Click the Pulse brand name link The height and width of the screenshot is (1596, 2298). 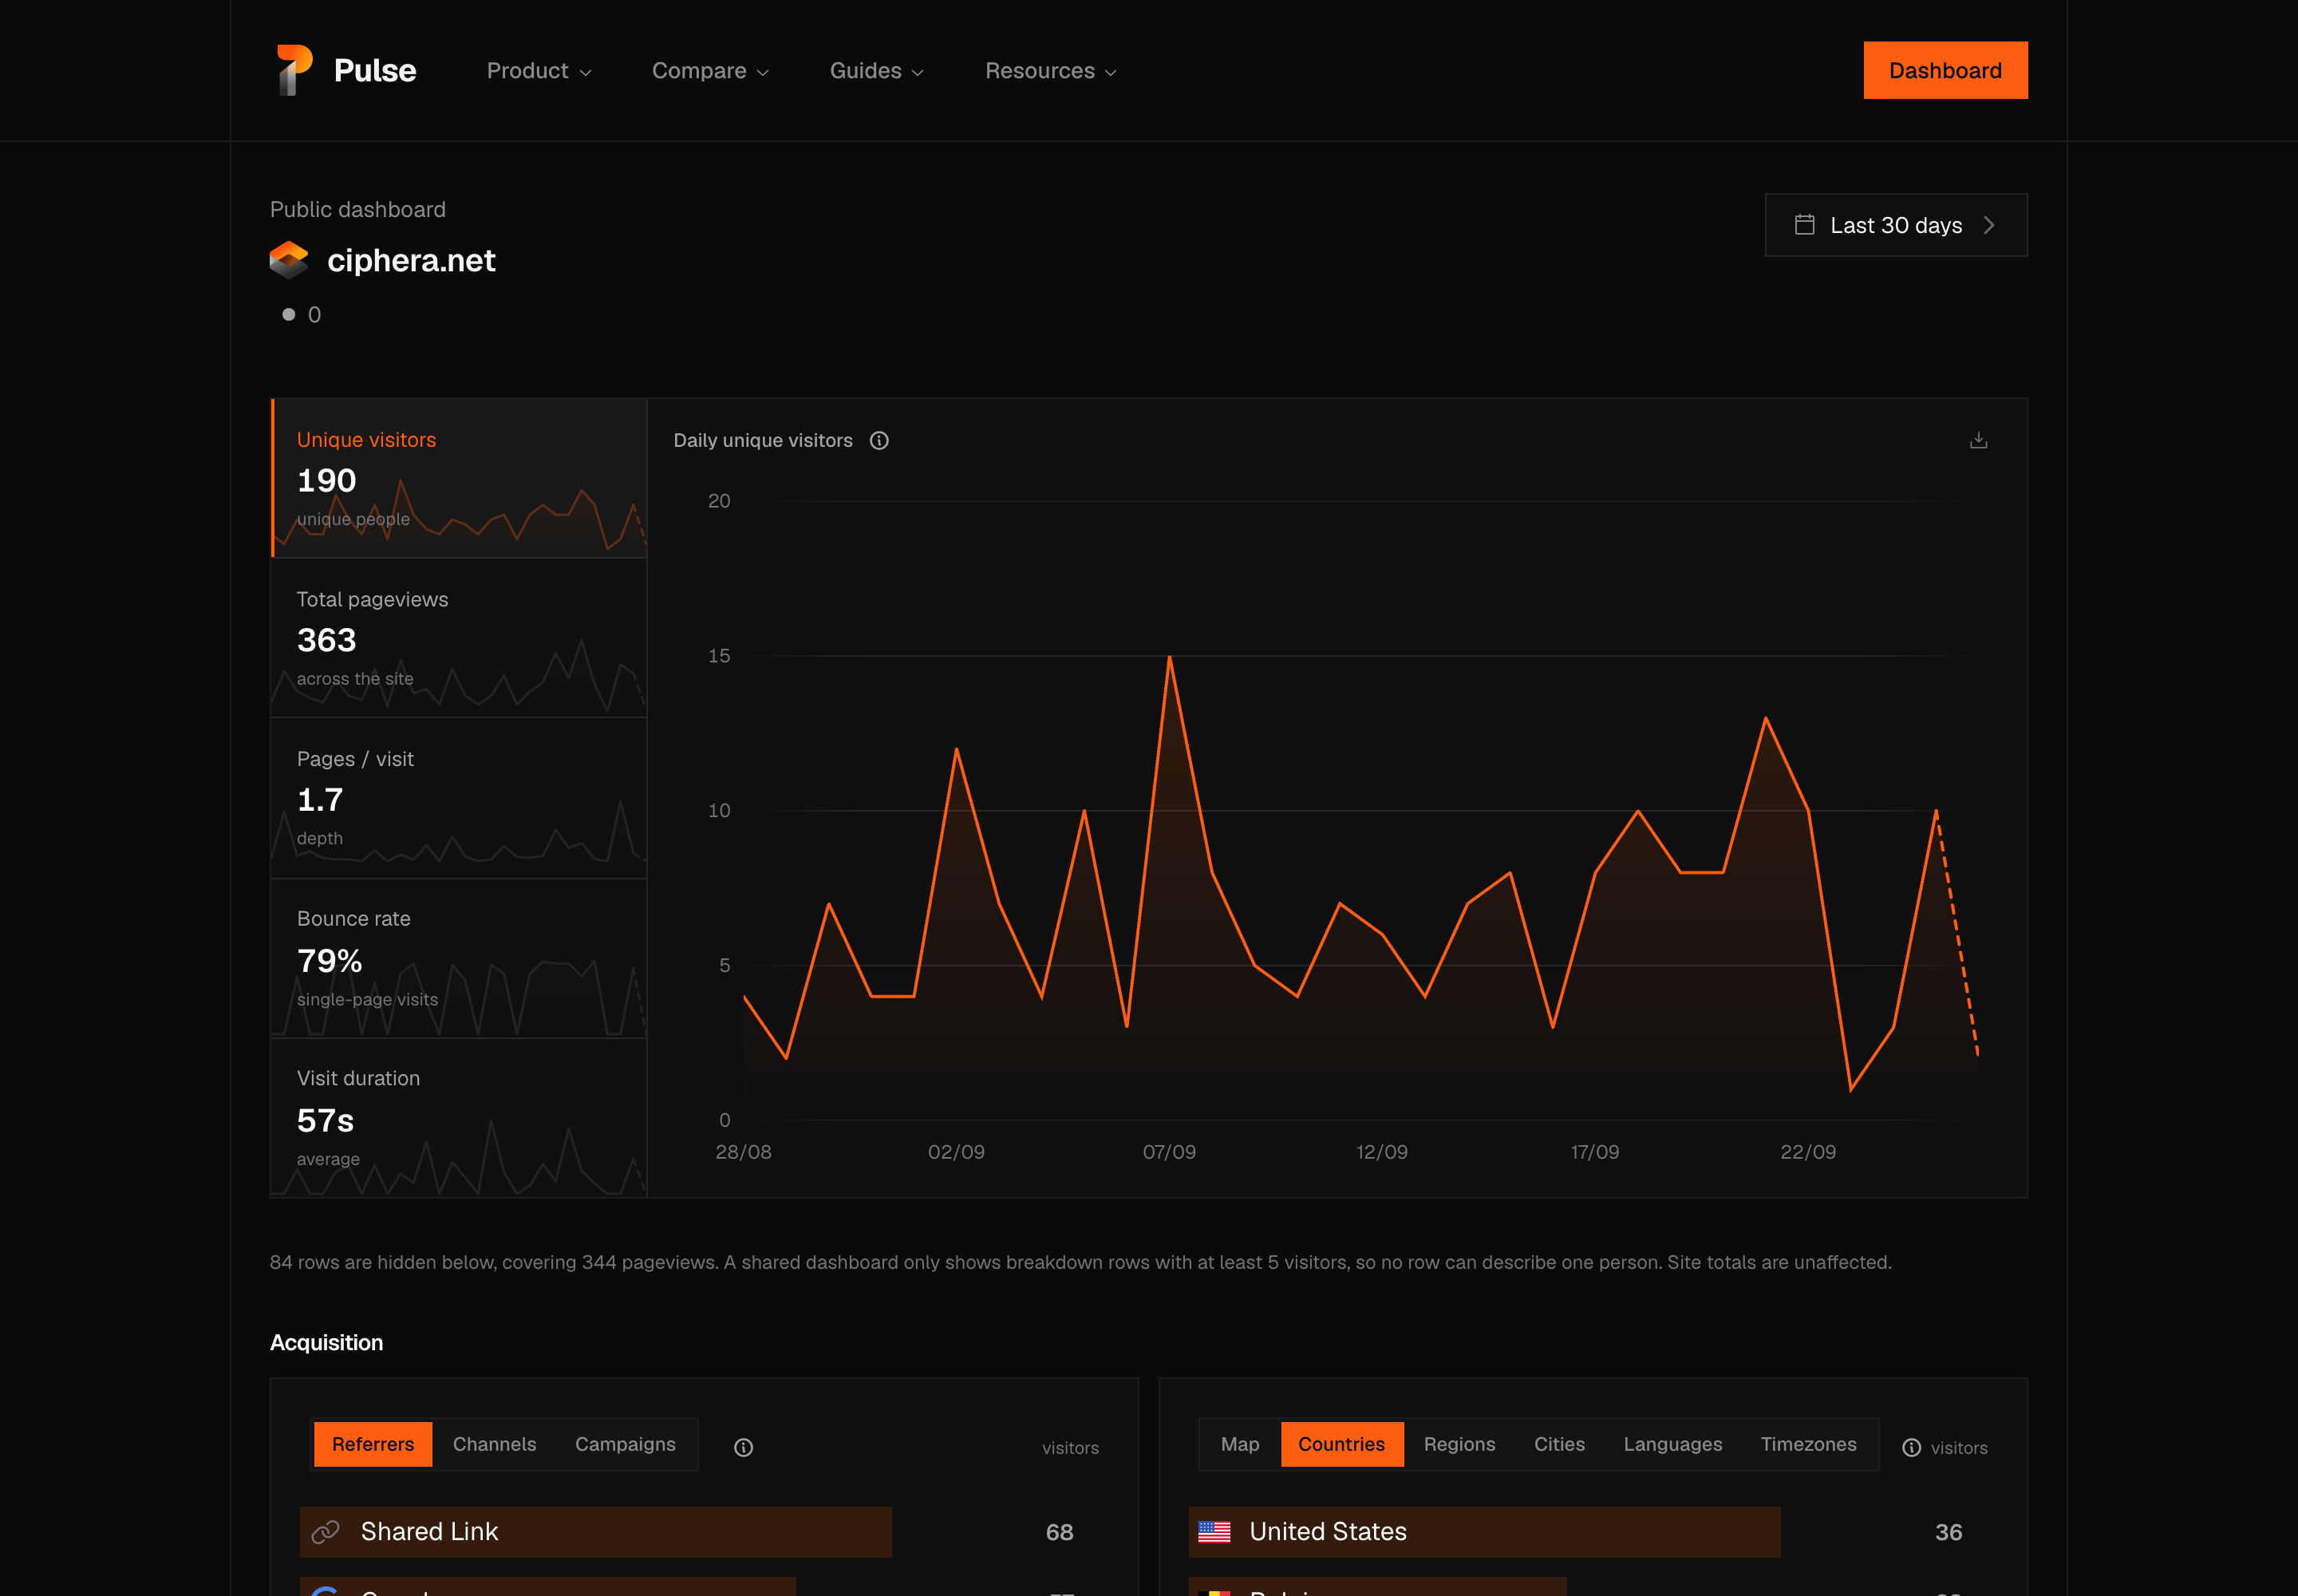coord(375,71)
